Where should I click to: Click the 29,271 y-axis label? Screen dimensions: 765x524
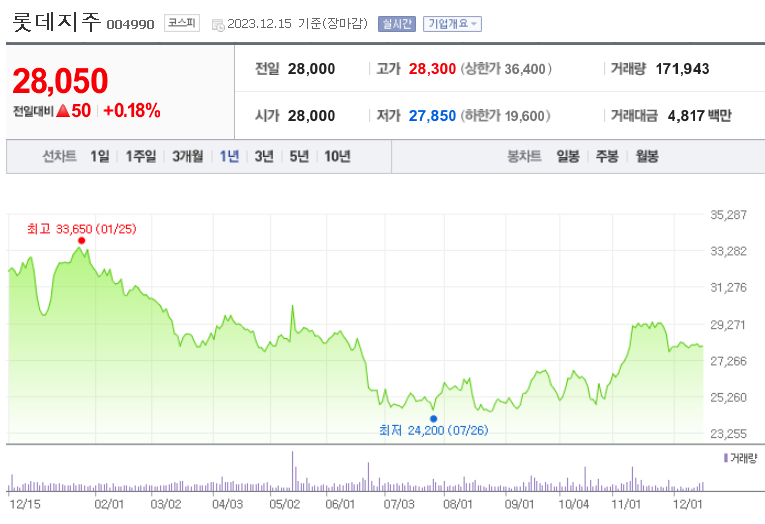(728, 324)
